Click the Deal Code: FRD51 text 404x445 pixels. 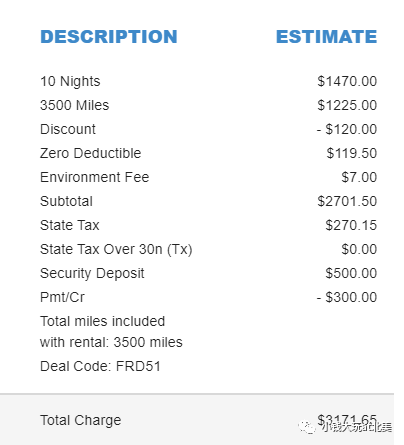click(100, 366)
